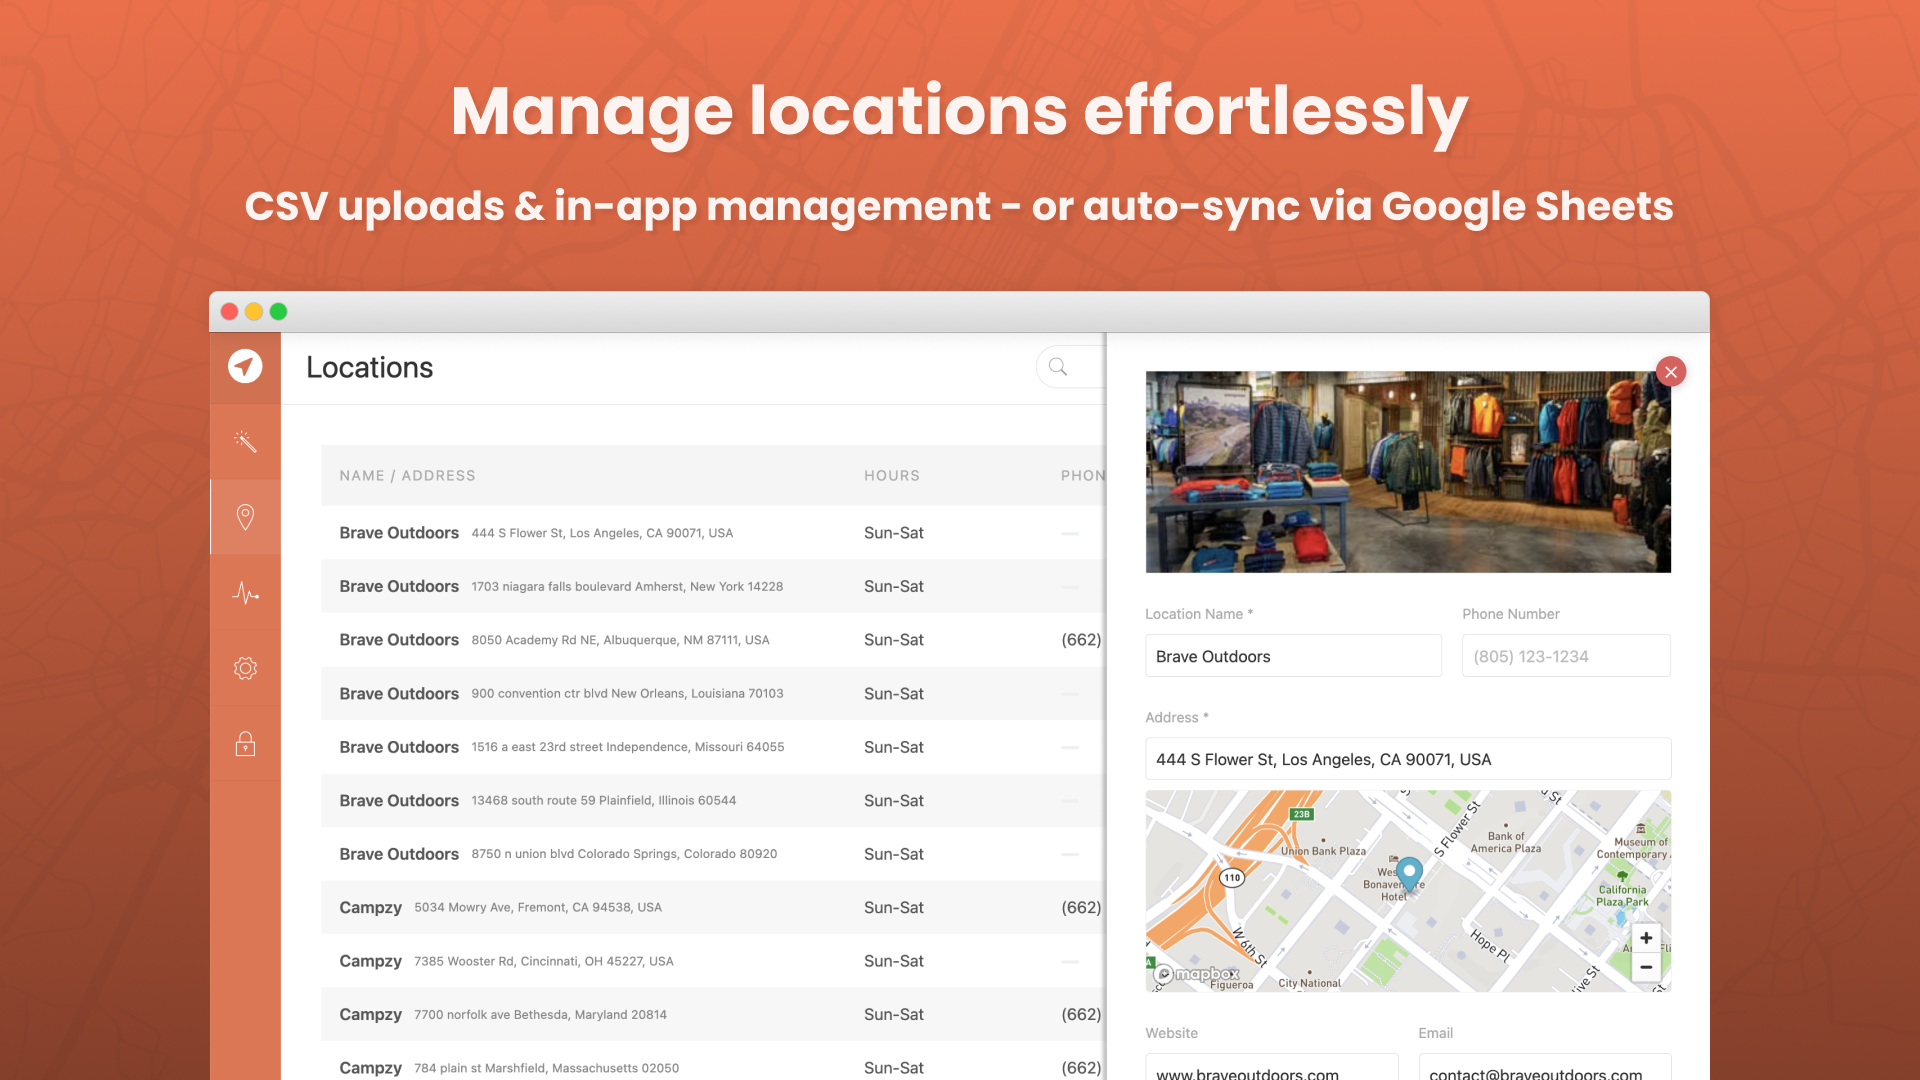The image size is (1920, 1080).
Task: Select Brave Outdoors 8050 Academy Rd row
Action: tap(713, 640)
